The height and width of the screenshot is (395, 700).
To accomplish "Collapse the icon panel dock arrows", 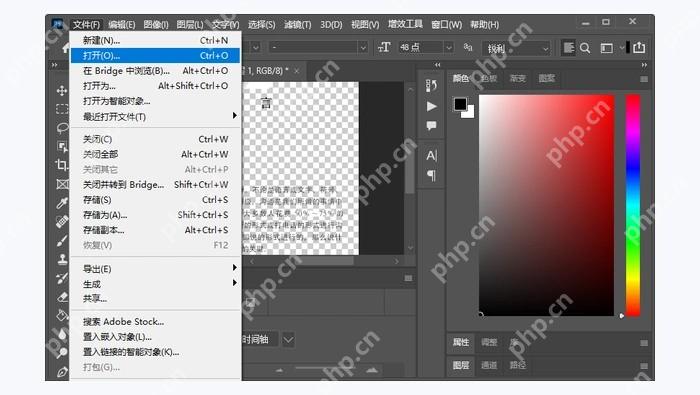I will [x=438, y=65].
